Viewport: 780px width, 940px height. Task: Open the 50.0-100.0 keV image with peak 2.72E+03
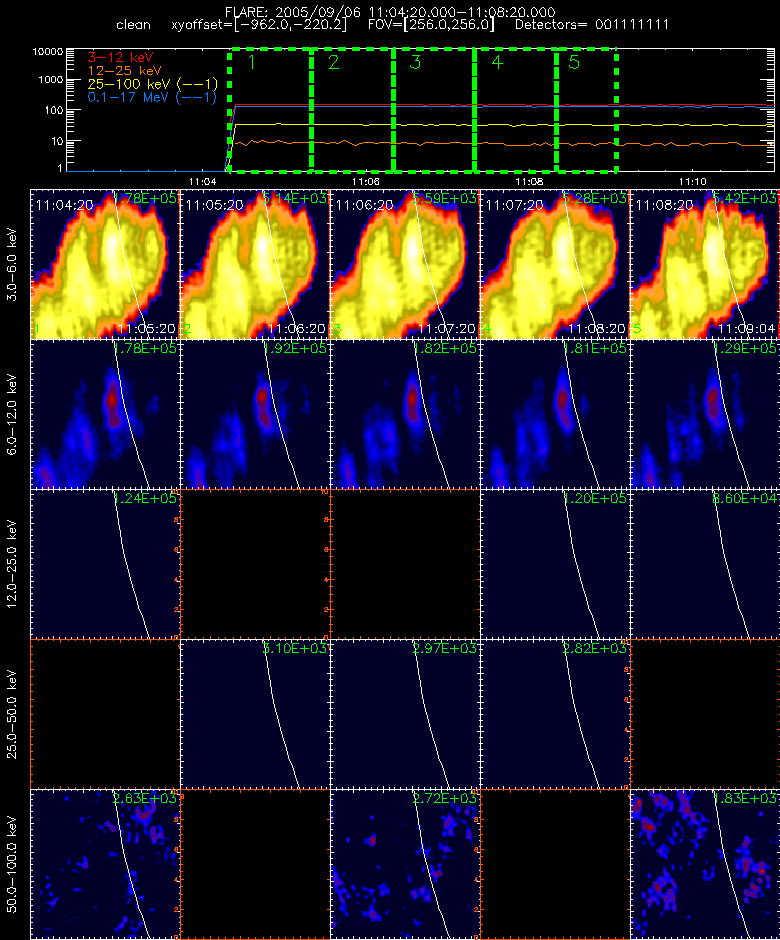405,864
